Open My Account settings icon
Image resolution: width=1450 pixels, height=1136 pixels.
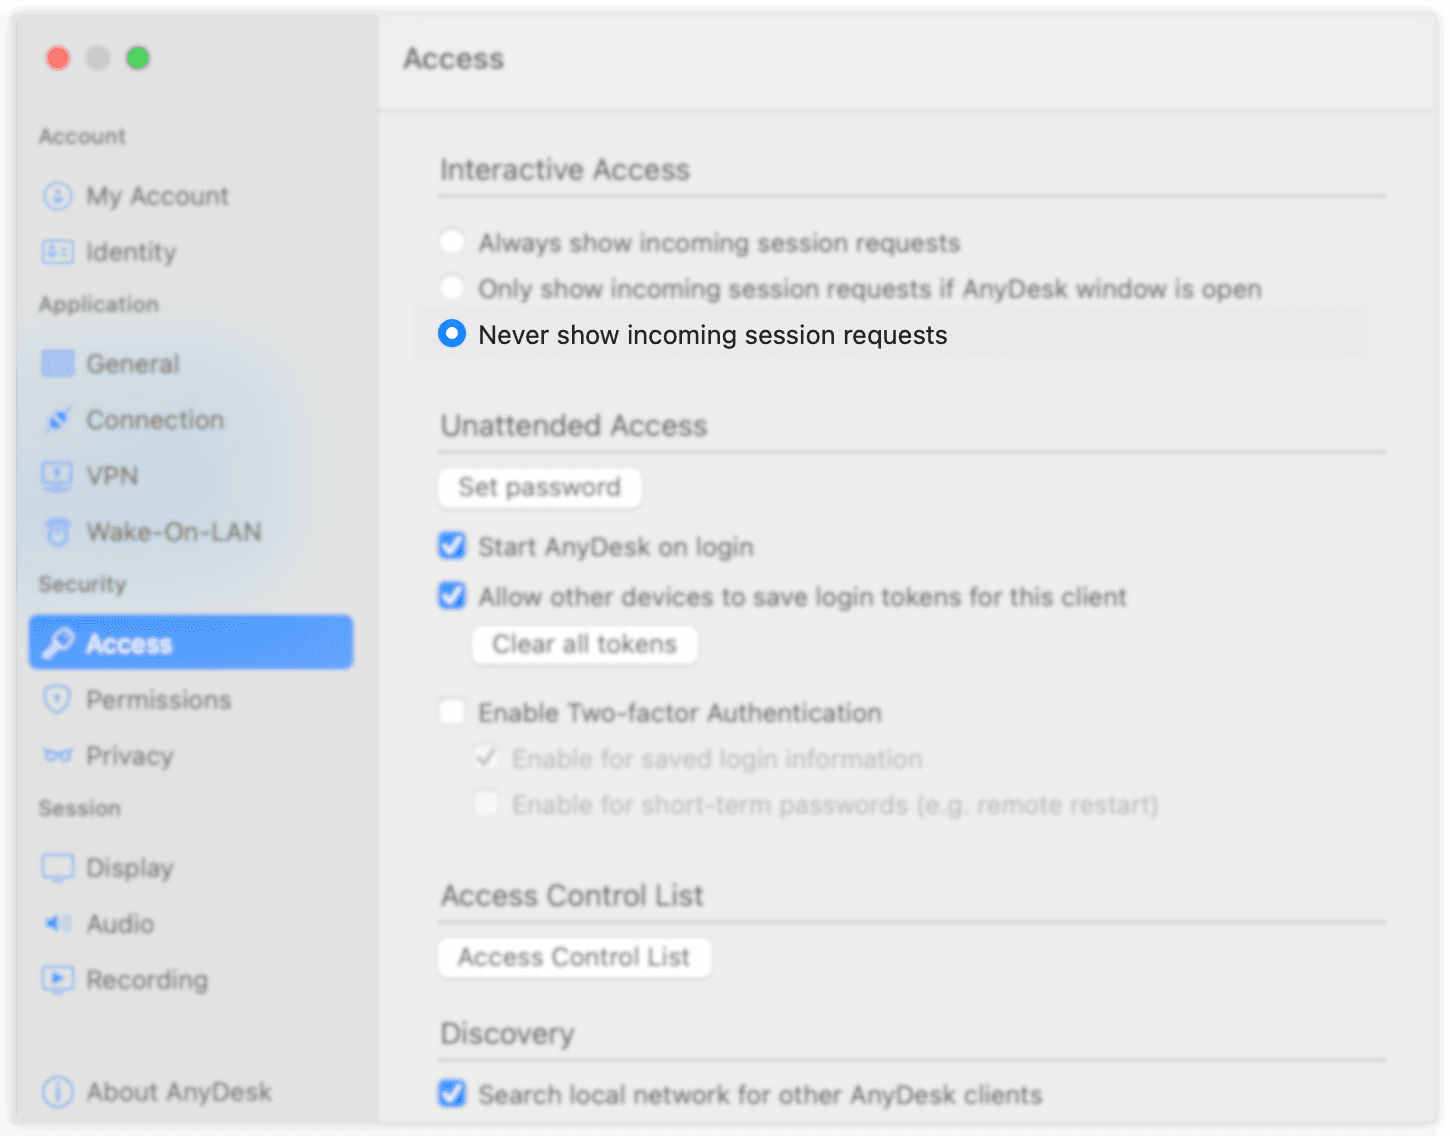click(57, 196)
